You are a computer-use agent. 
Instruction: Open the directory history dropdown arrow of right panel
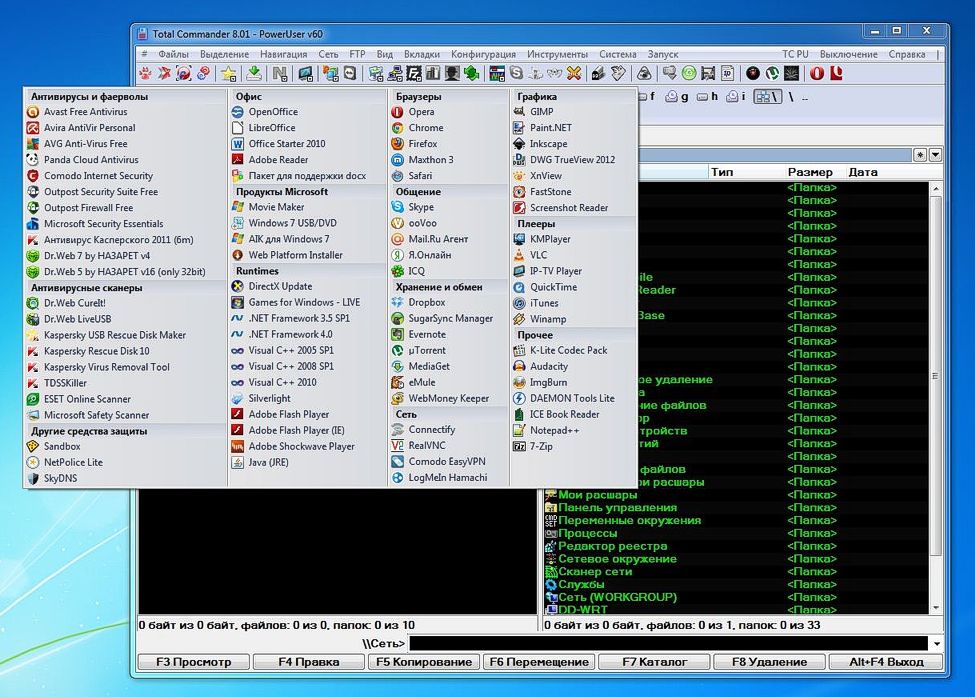click(935, 155)
